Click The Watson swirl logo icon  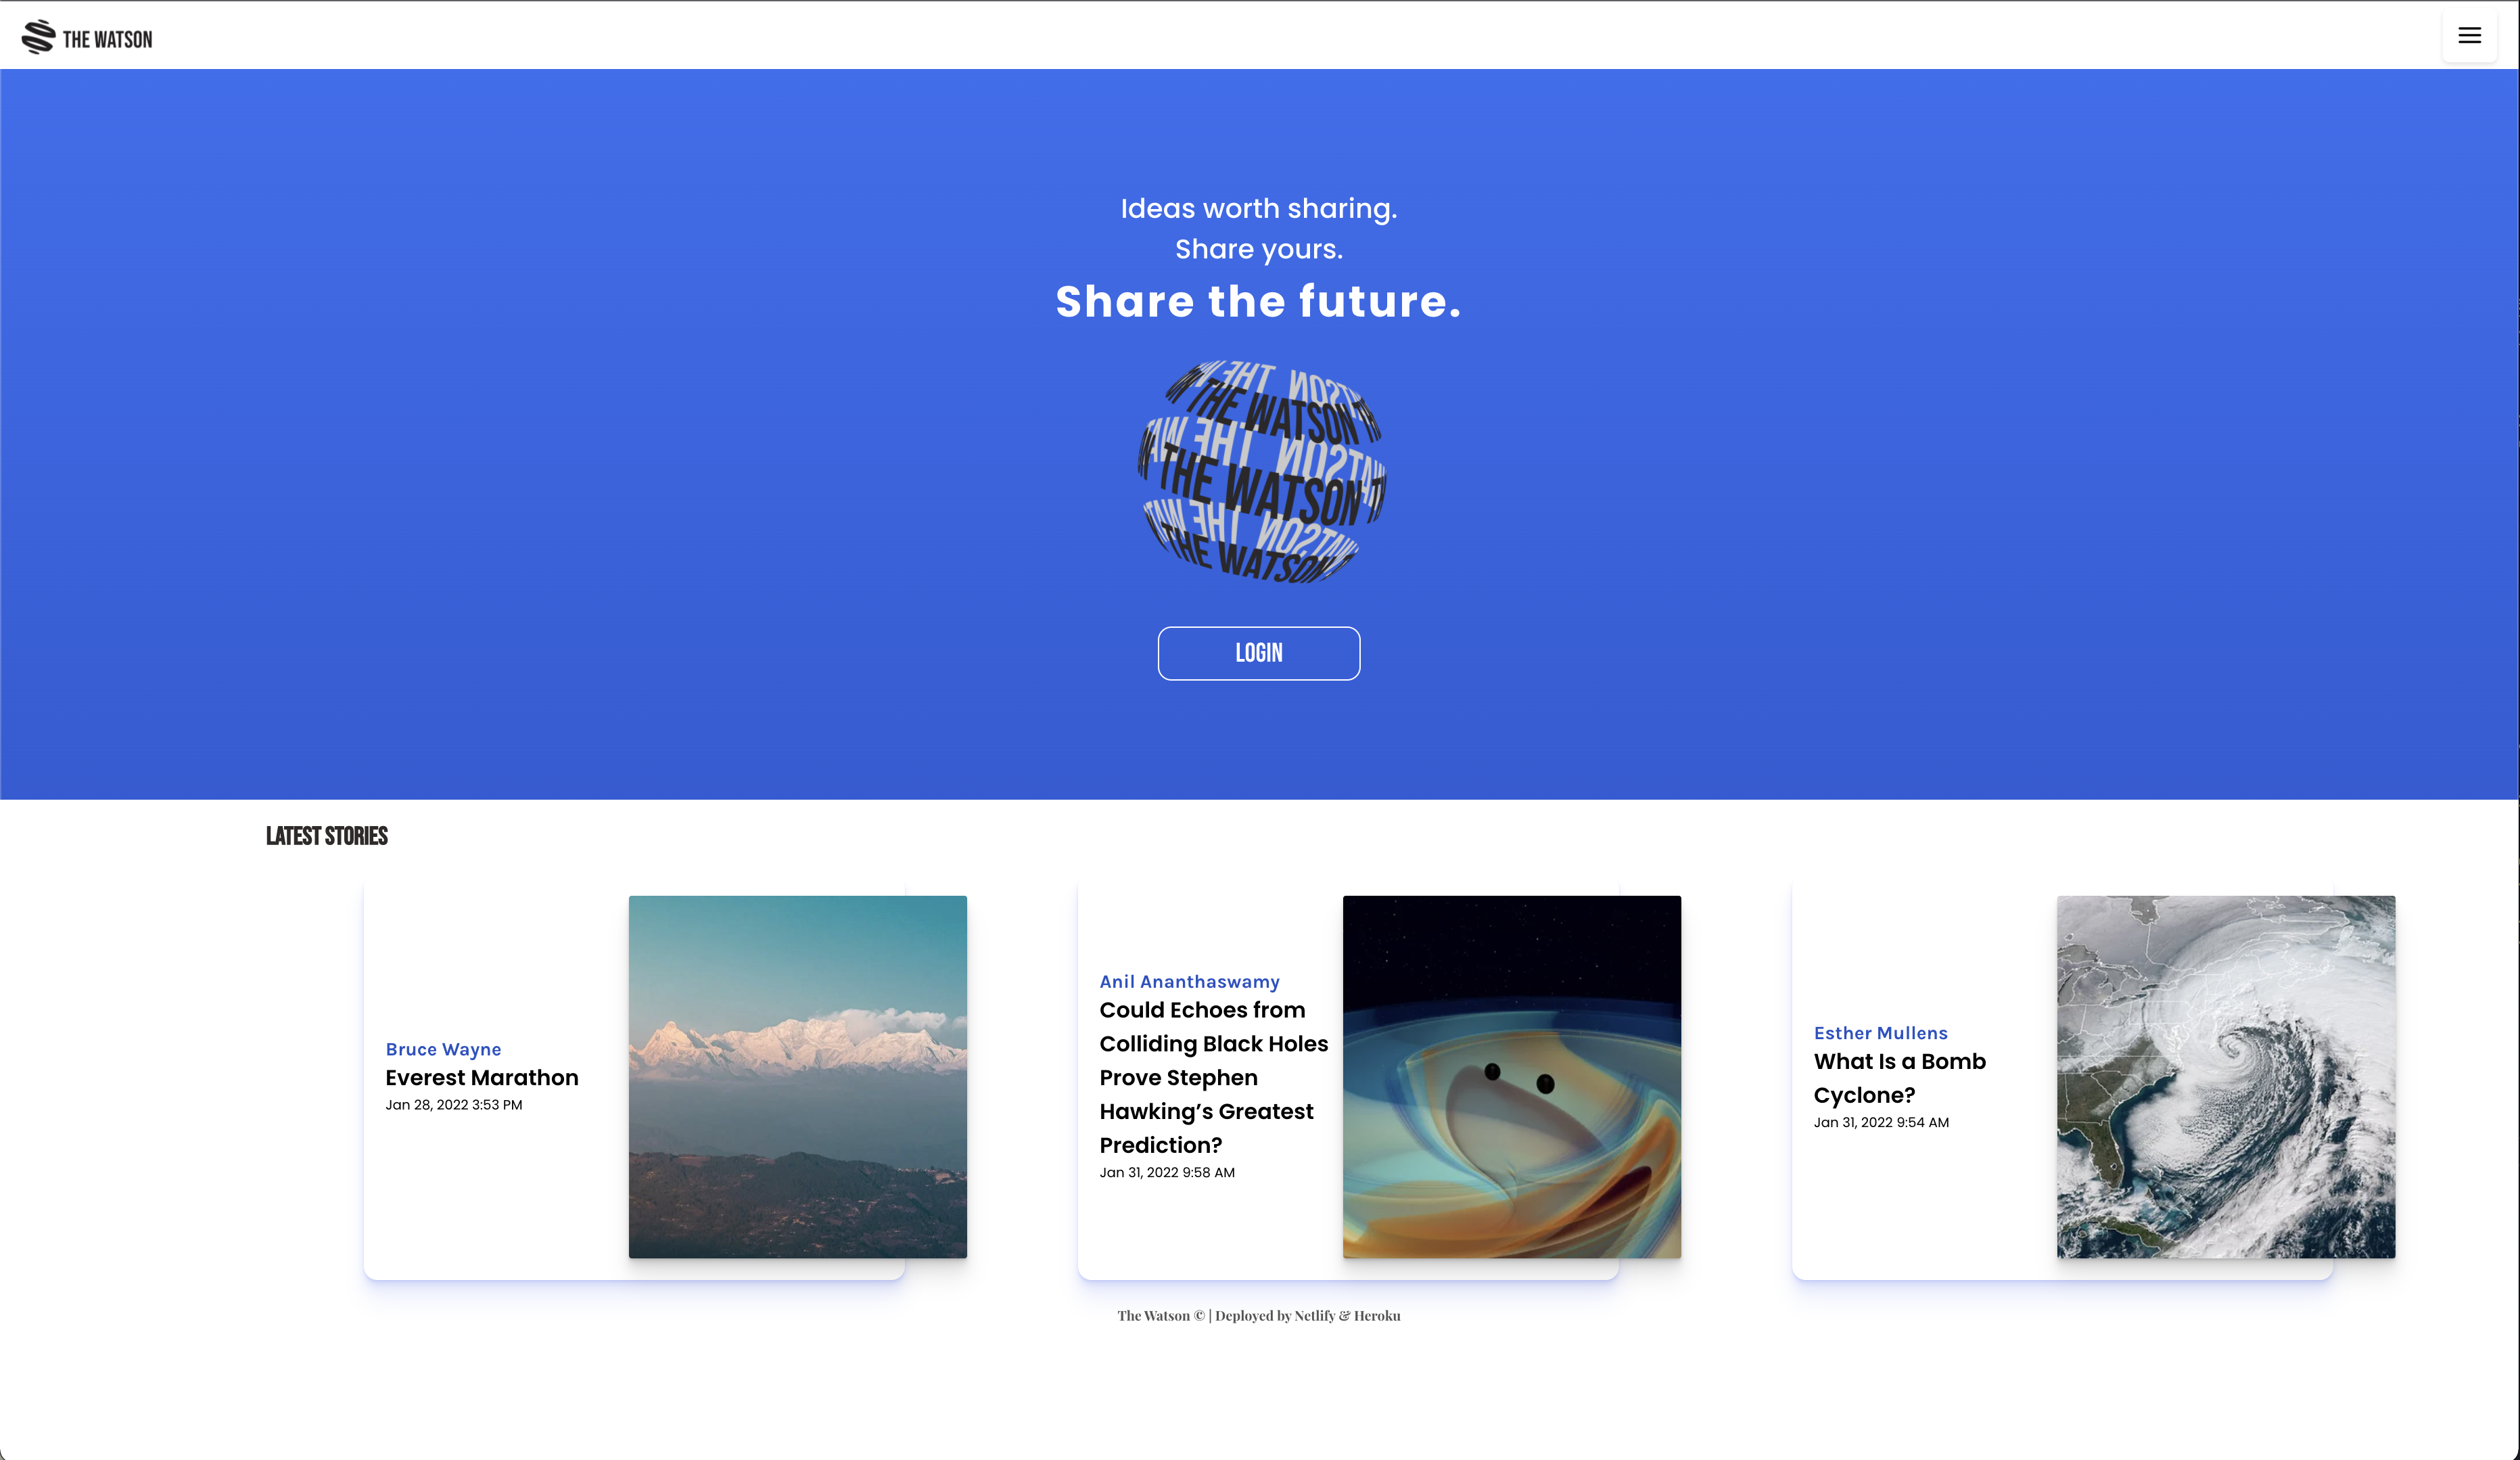(38, 37)
